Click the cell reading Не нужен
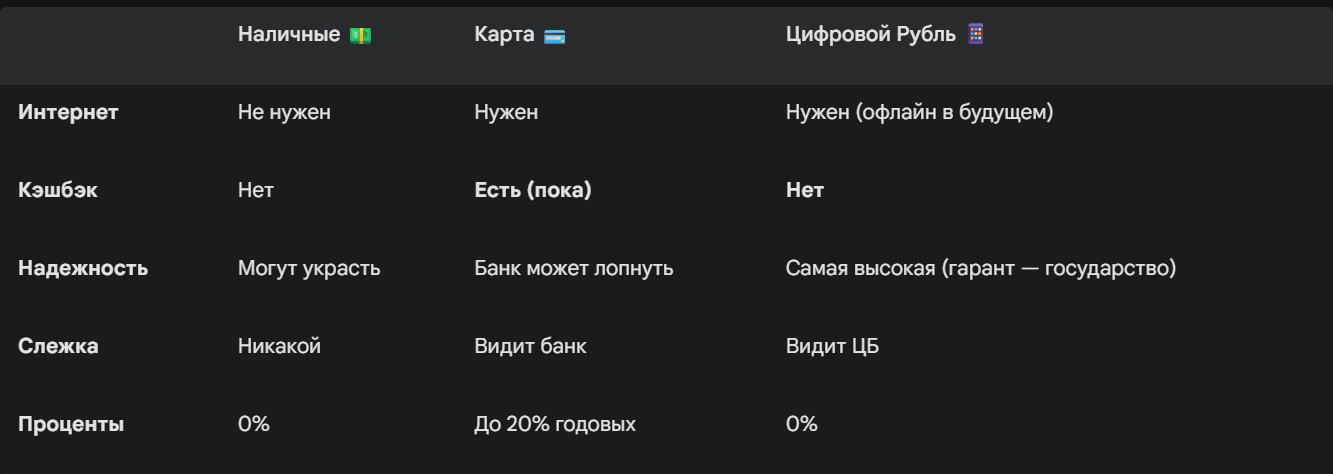1333x474 pixels. pyautogui.click(x=284, y=112)
